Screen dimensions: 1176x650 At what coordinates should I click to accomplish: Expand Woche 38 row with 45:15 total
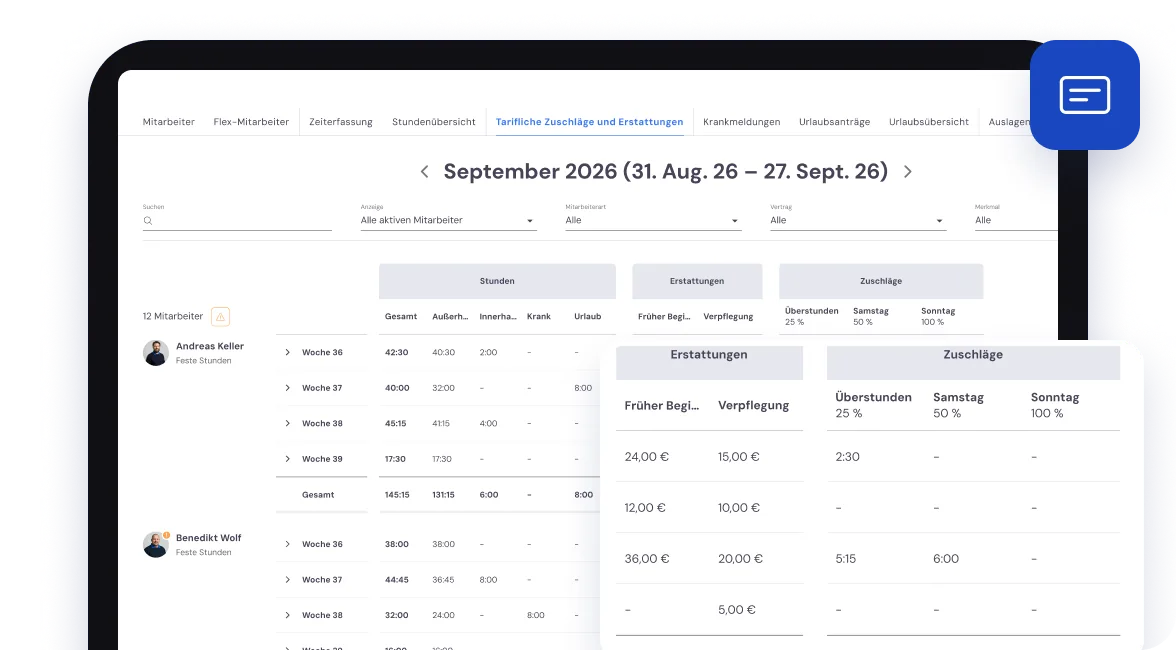coord(287,424)
